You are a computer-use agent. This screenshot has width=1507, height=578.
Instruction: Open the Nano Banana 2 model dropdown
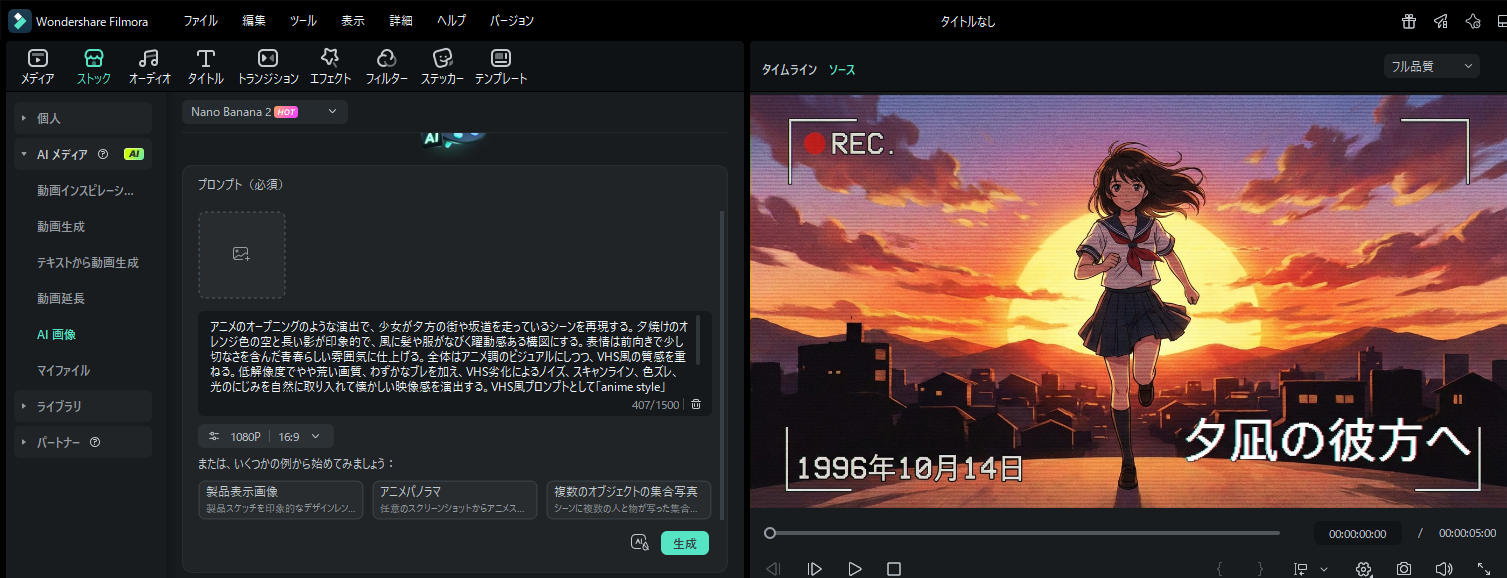[265, 112]
